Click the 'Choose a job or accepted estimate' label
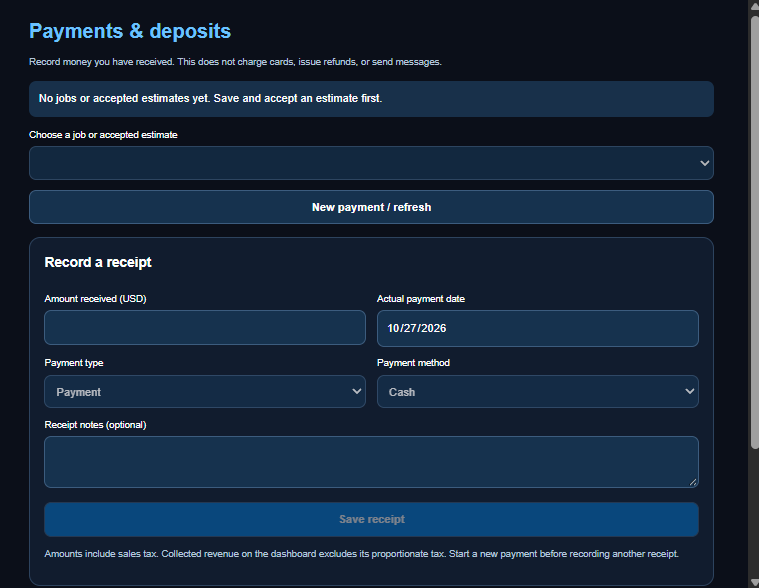Viewport: 759px width, 588px height. pyautogui.click(x=103, y=135)
